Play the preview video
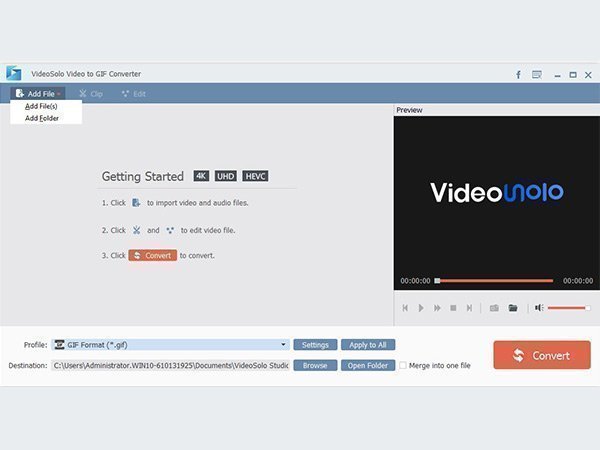Viewport: 600px width, 450px height. (x=421, y=308)
